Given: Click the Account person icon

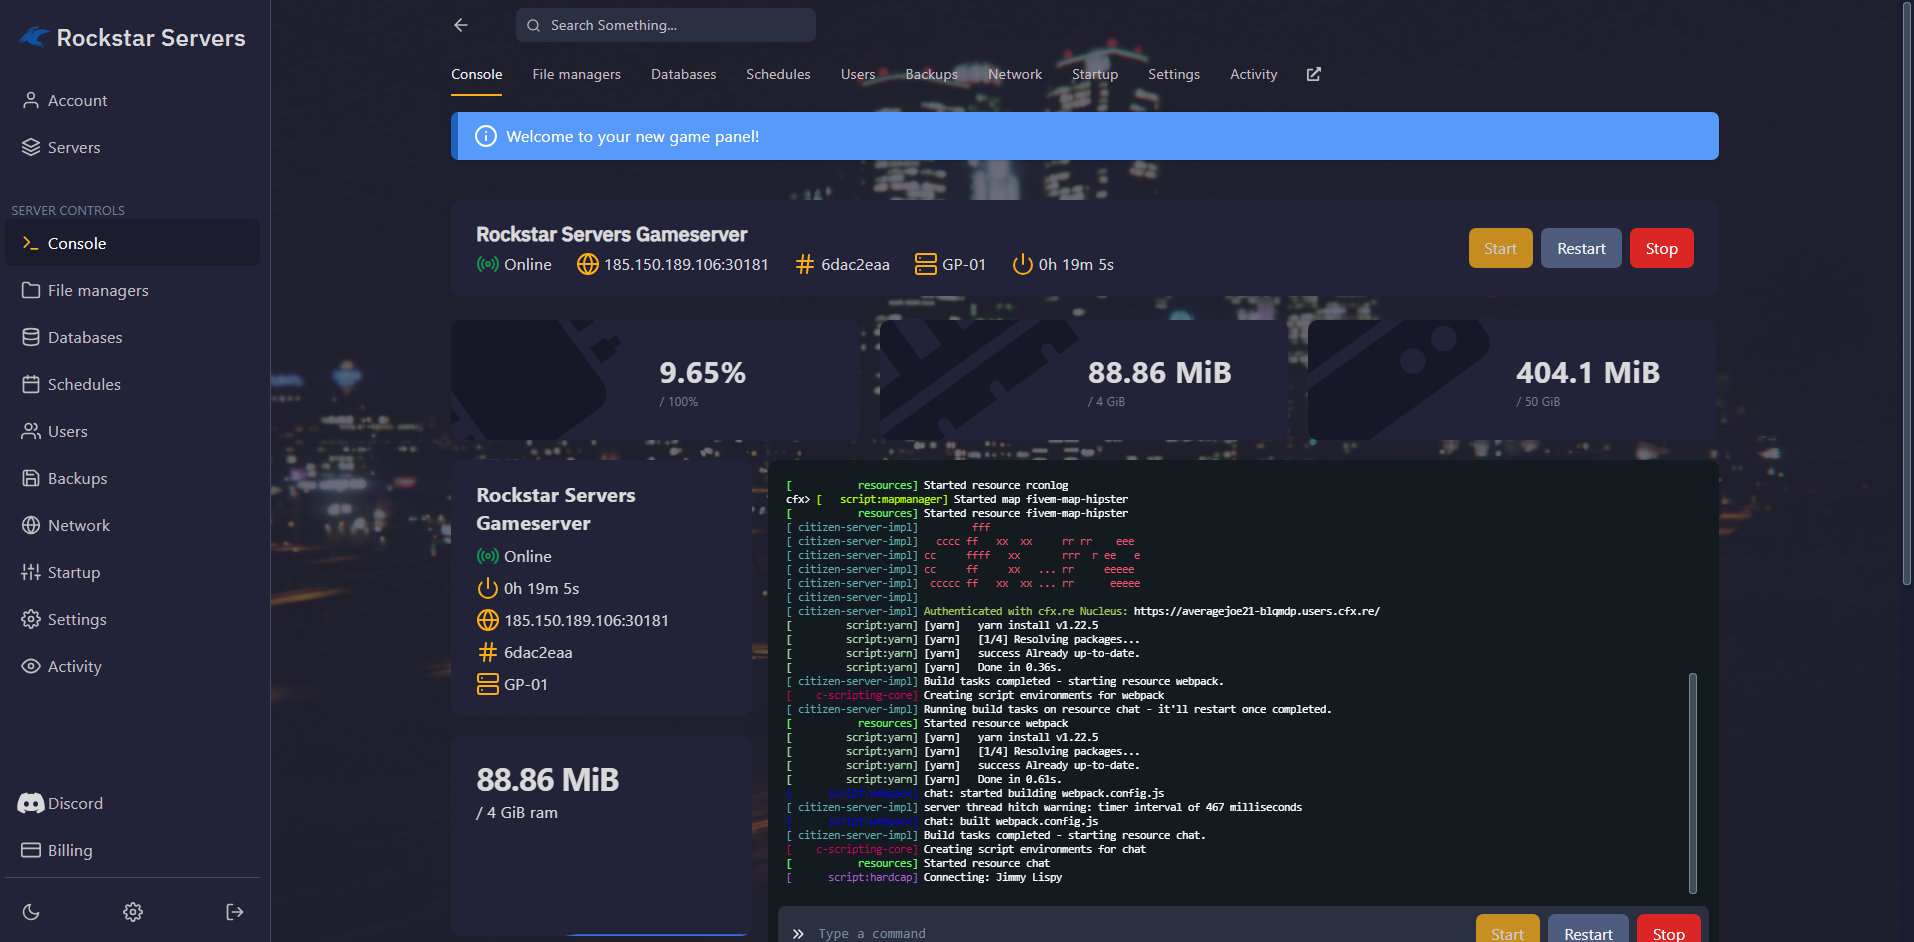Looking at the screenshot, I should 31,100.
